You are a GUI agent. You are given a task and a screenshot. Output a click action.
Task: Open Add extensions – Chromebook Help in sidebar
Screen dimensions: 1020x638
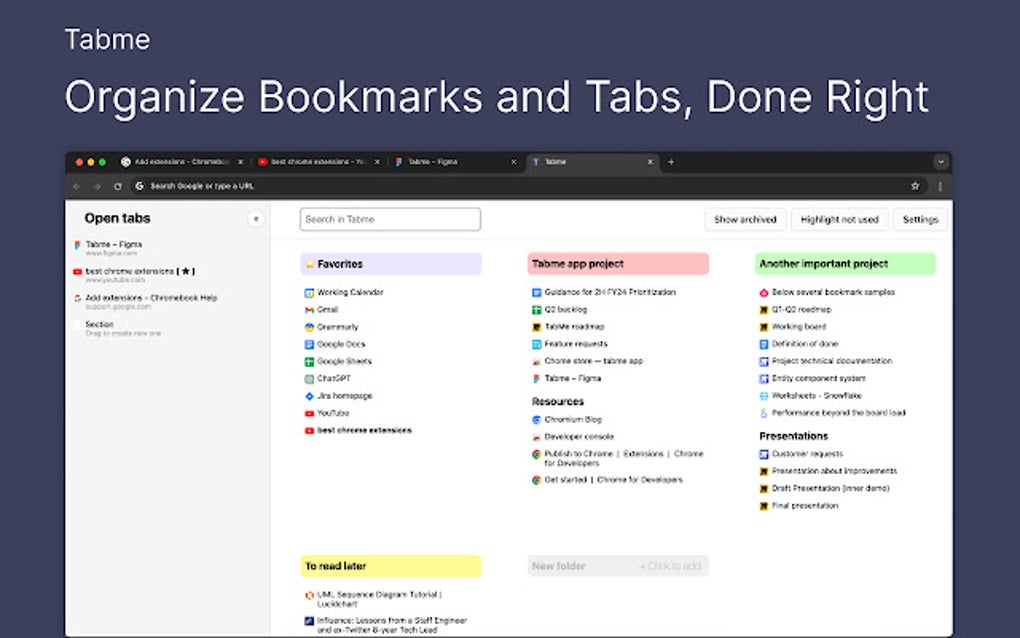(146, 301)
